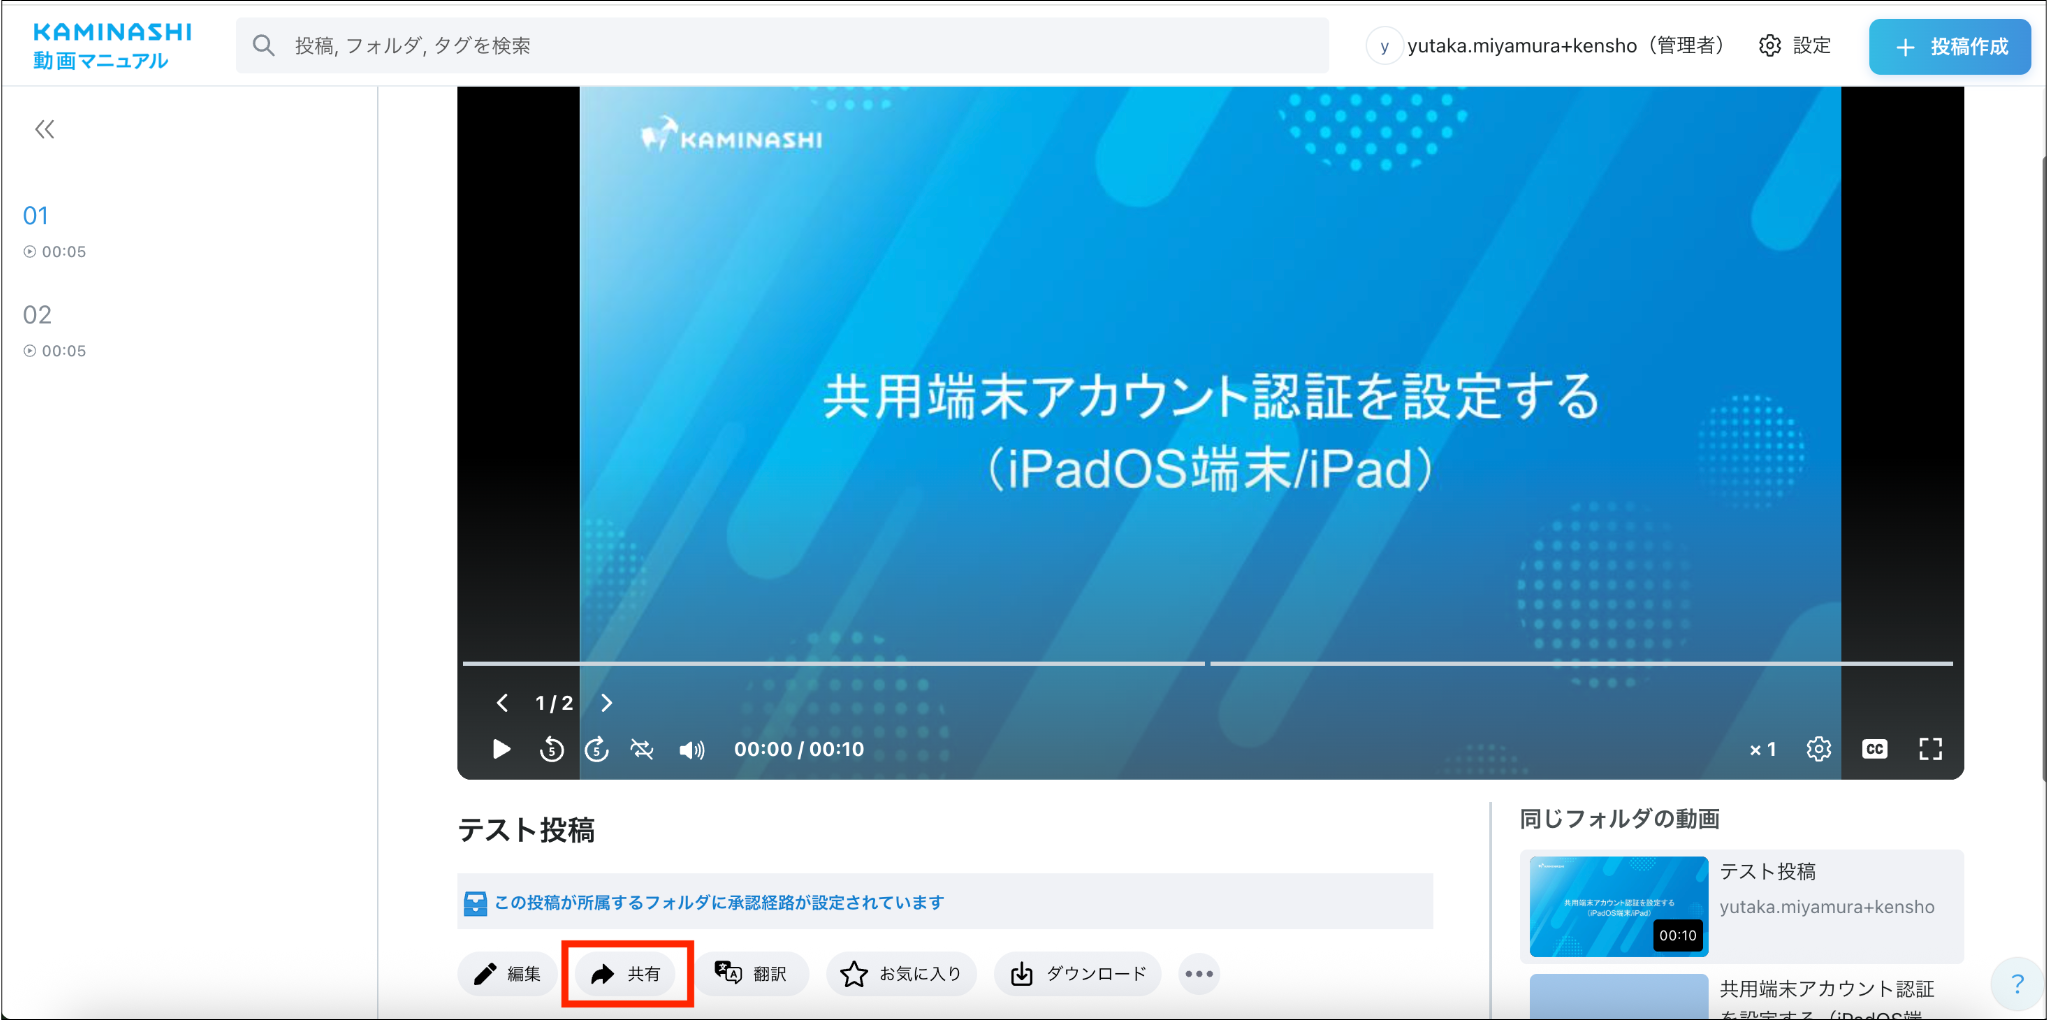Open テスト投稿 thumbnail in same-folder list
The width and height of the screenshot is (2048, 1020).
1619,907
